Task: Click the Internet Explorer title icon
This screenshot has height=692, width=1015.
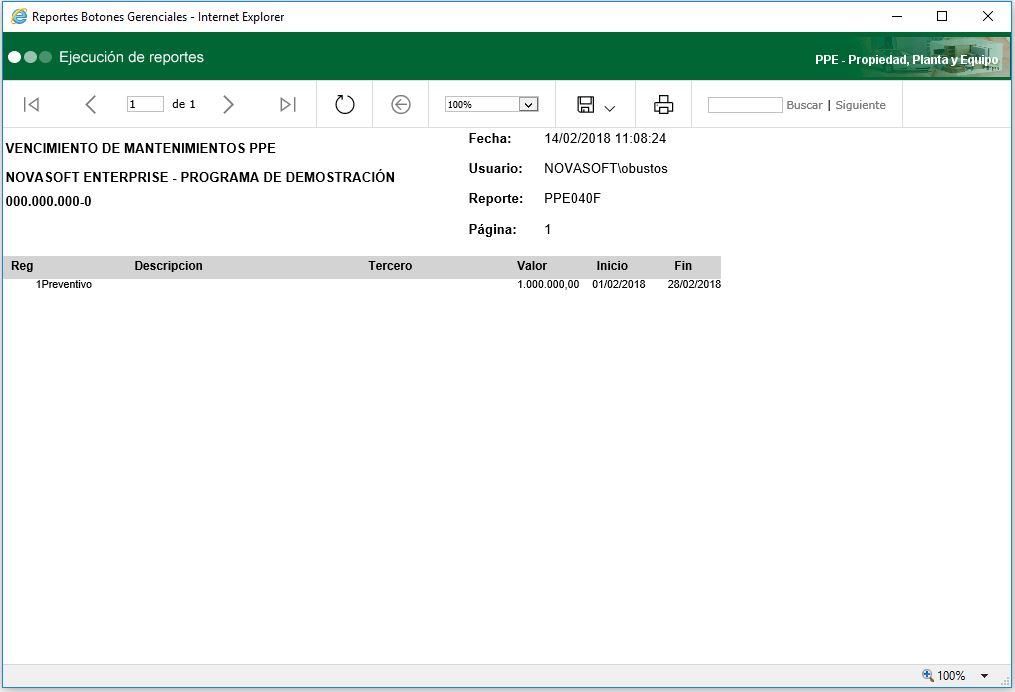Action: (19, 17)
